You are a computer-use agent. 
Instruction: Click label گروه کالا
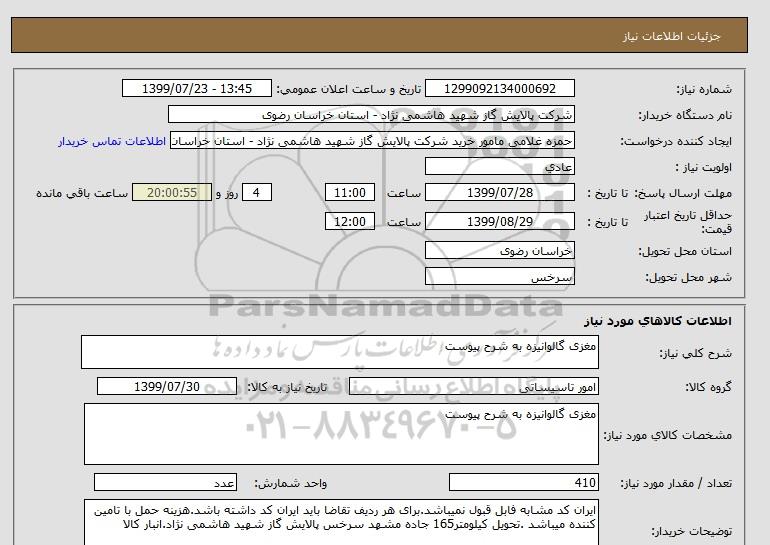(x=709, y=387)
